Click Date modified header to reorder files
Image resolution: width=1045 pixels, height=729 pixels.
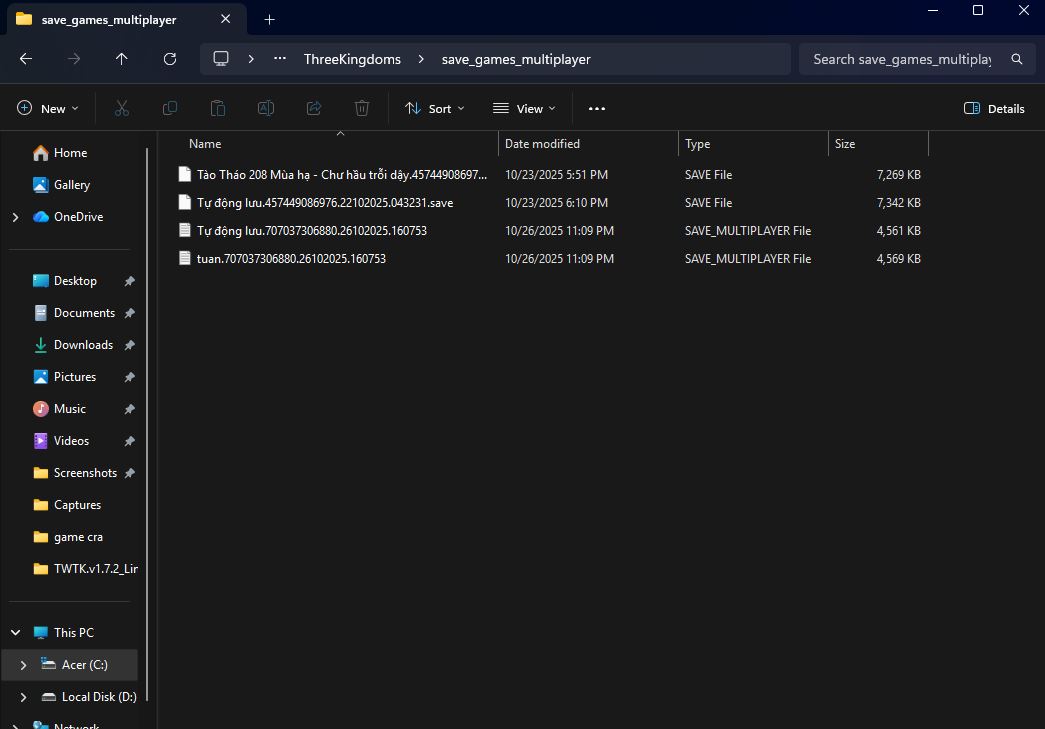tap(542, 143)
